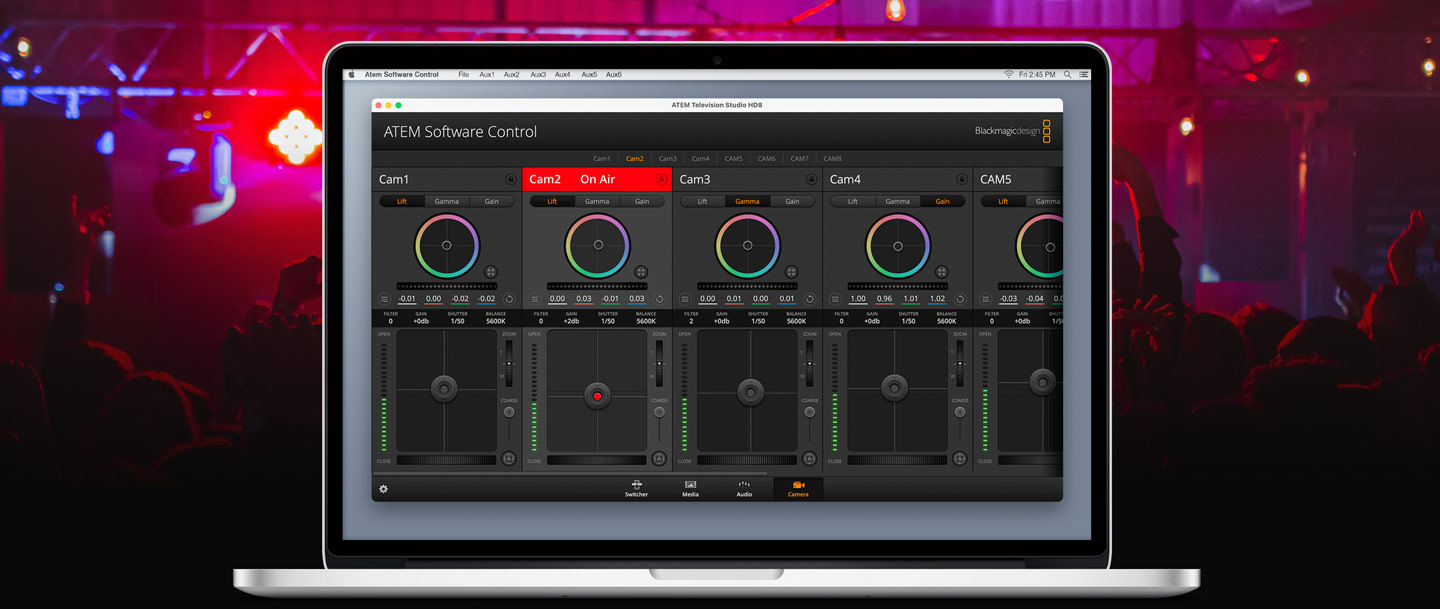Reset Cam1 color corrector with the circular-arrow icon
1440x609 pixels.
point(509,299)
